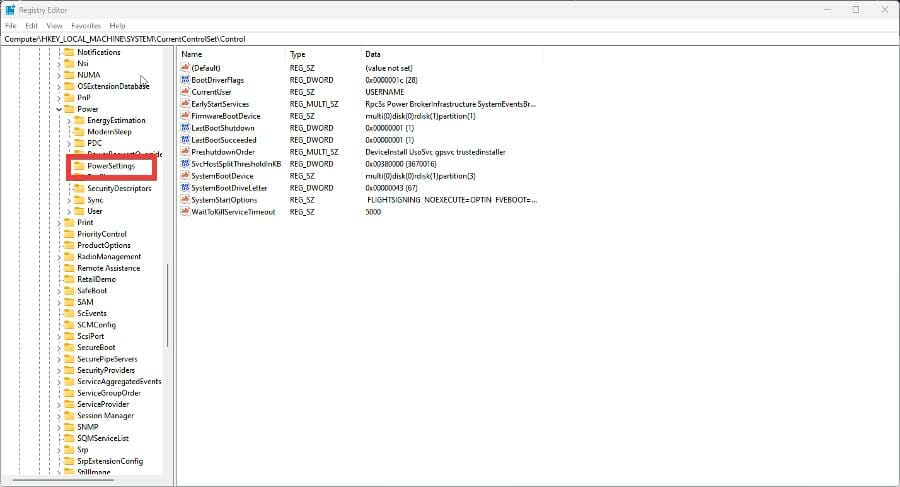The height and width of the screenshot is (487, 900).
Task: Open the Favorites menu
Action: click(x=86, y=26)
